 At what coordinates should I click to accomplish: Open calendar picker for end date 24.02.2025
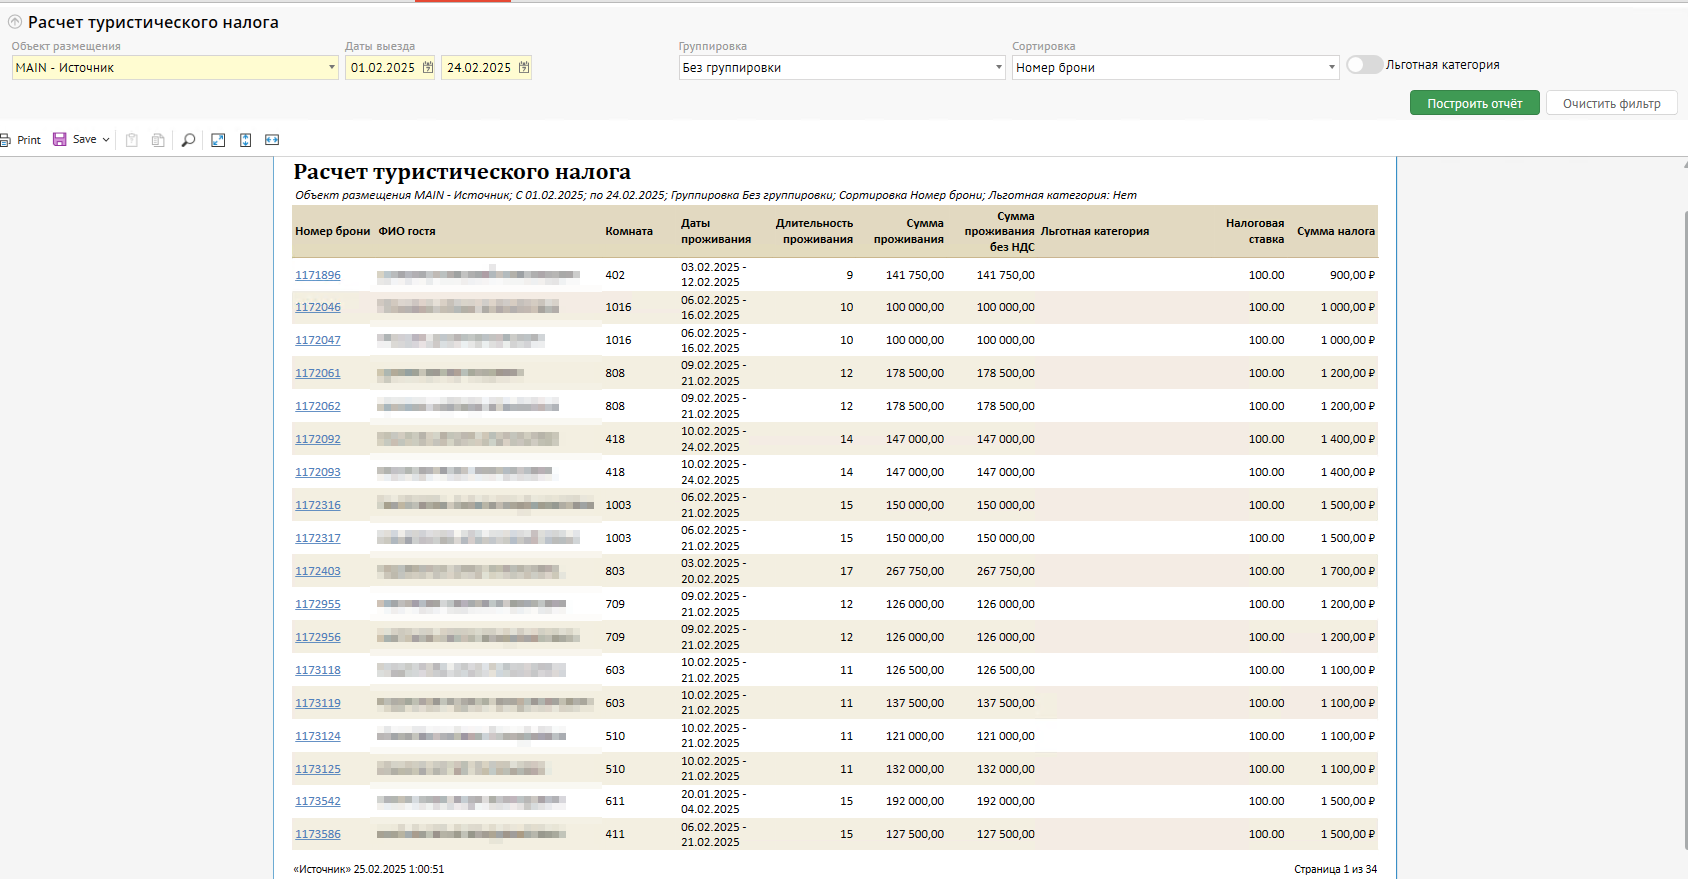(524, 68)
